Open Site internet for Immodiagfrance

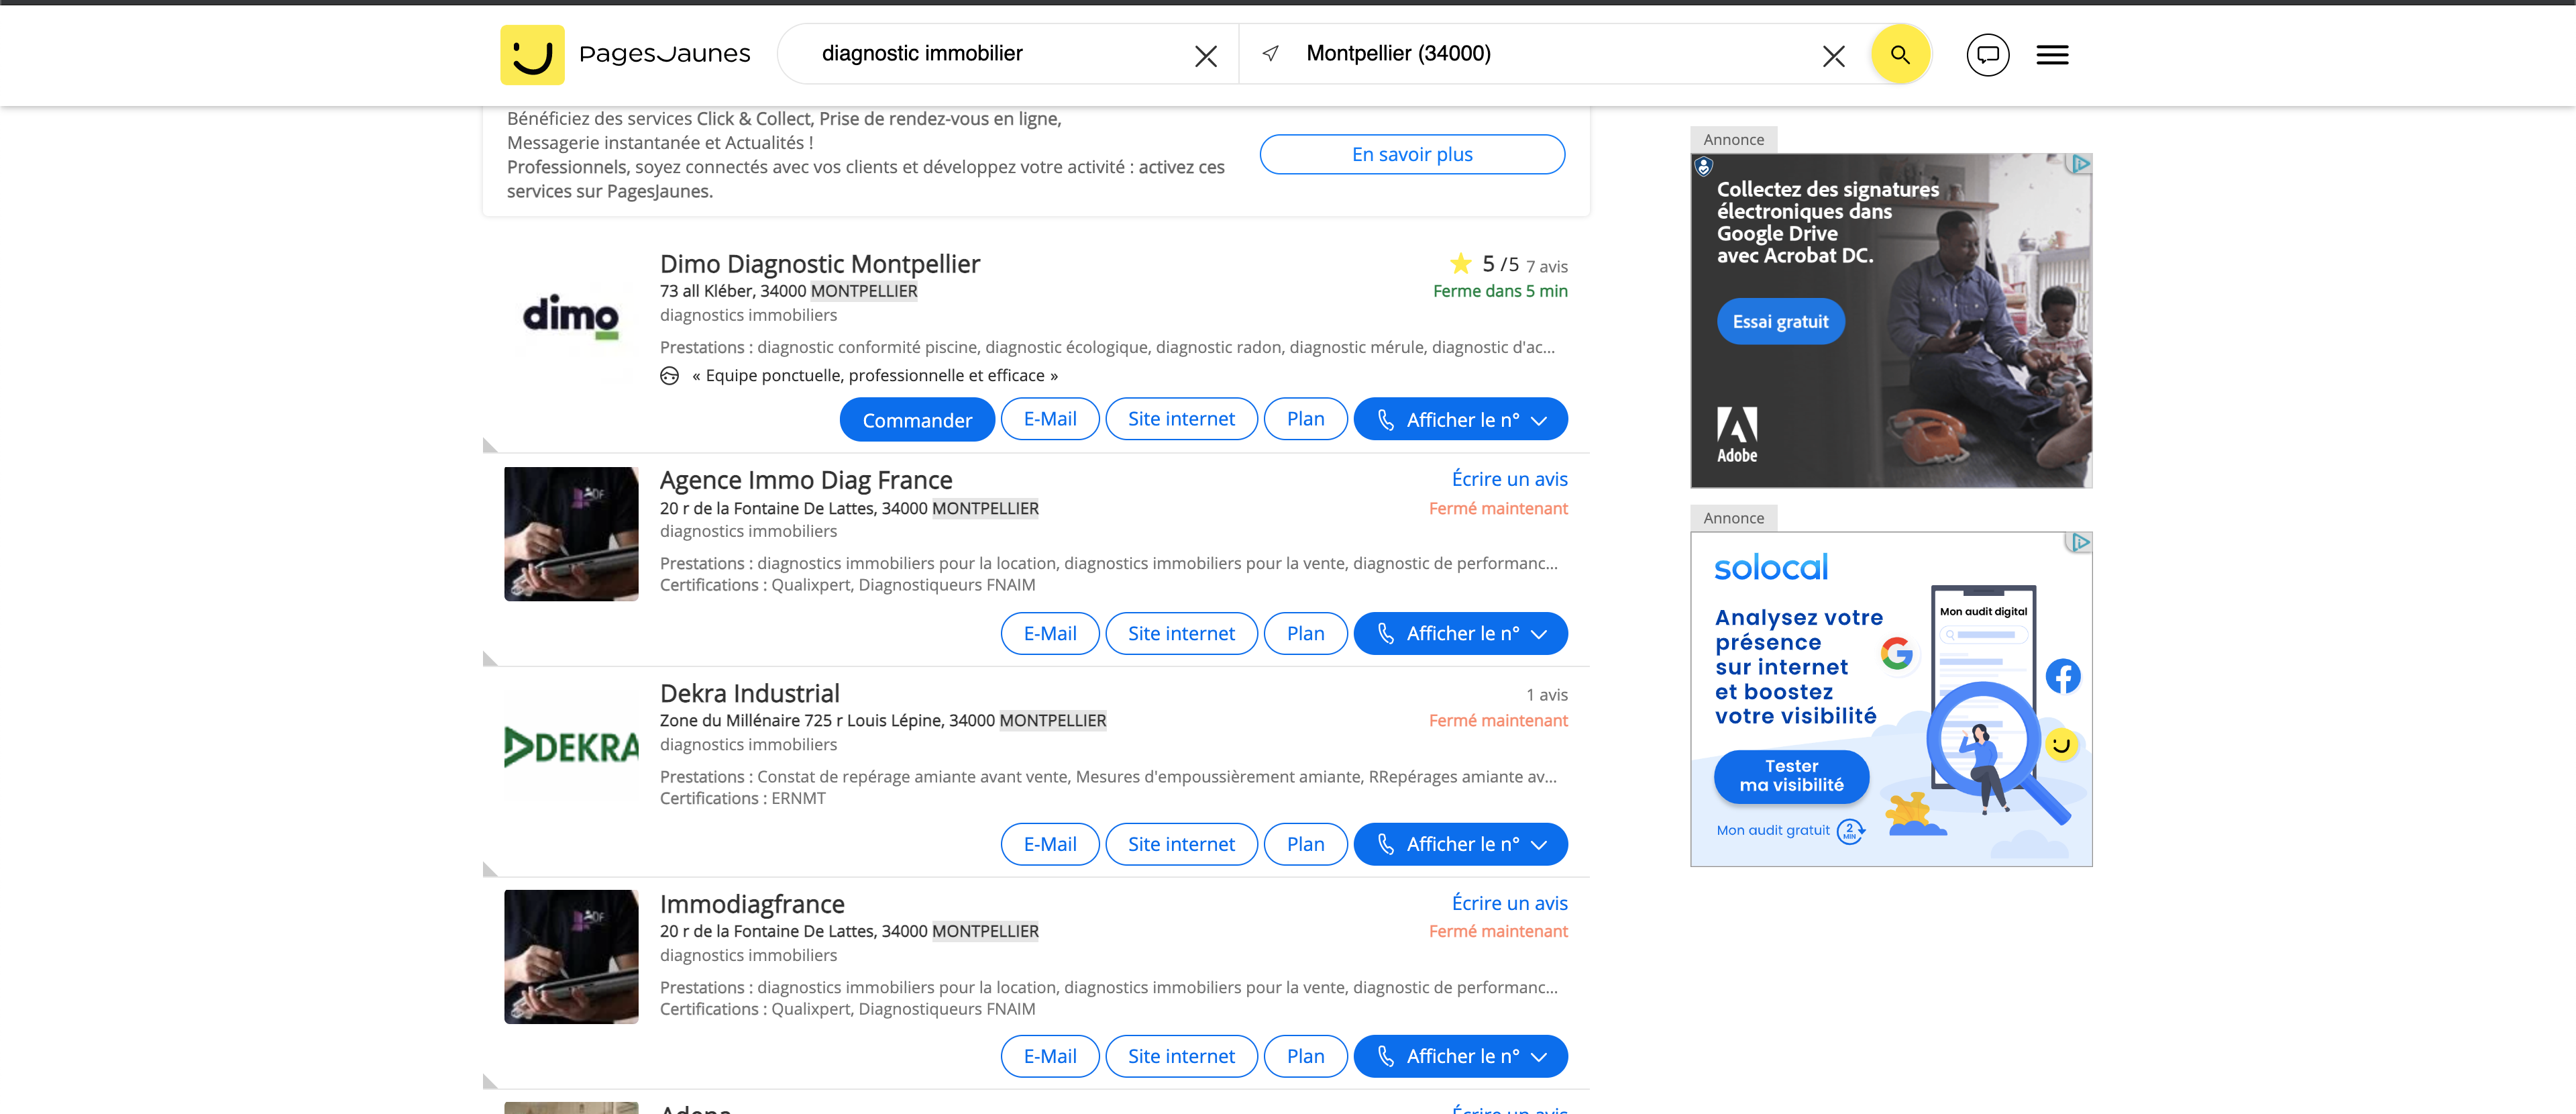1181,1056
